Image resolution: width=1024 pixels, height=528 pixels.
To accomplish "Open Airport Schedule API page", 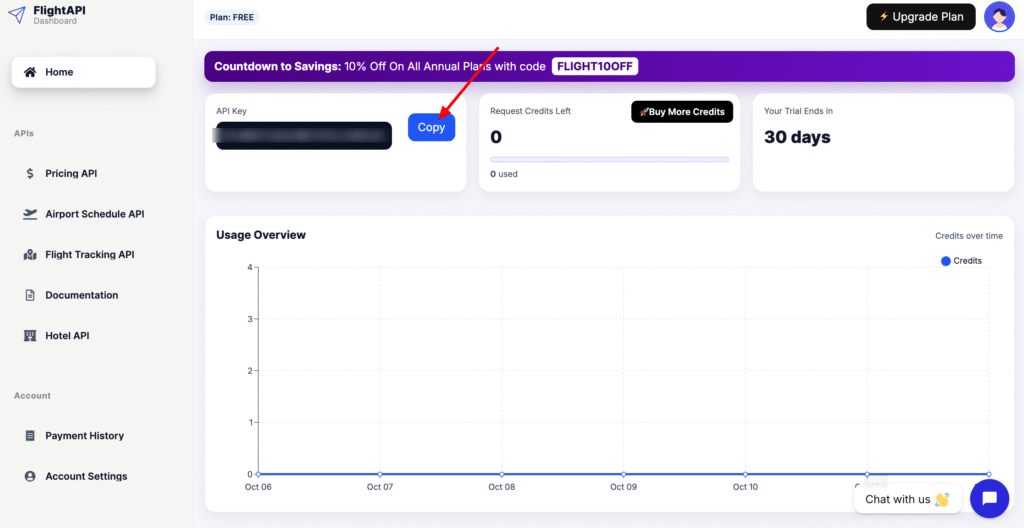I will pyautogui.click(x=94, y=214).
